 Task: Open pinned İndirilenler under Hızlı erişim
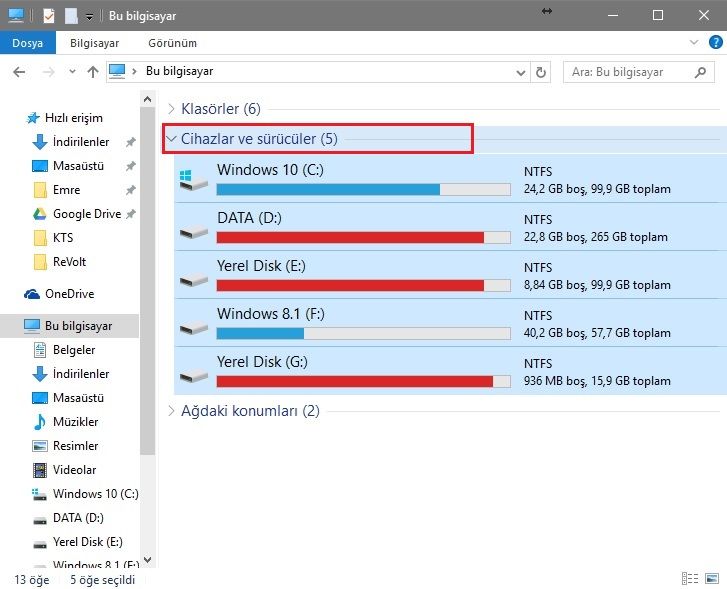pyautogui.click(x=81, y=141)
